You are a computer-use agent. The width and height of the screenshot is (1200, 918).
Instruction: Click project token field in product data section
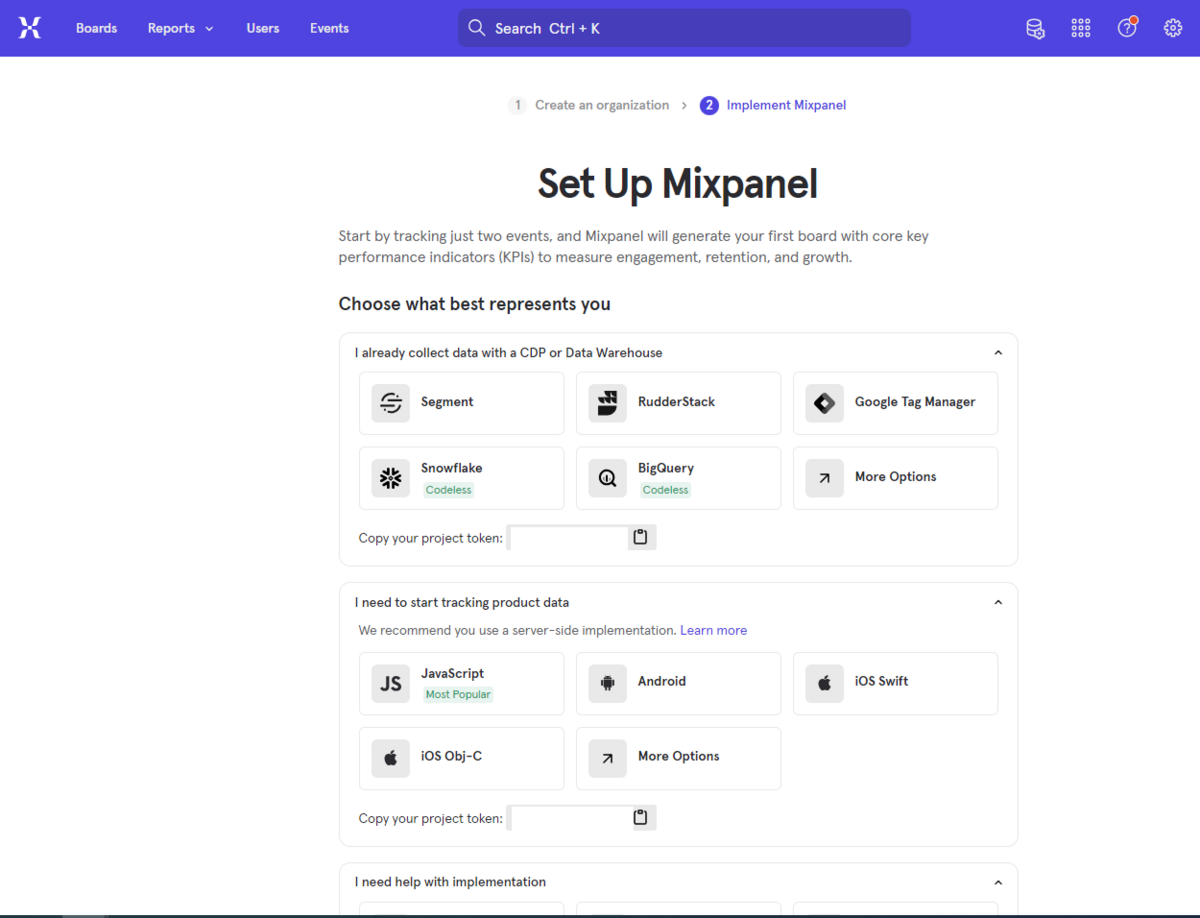pyautogui.click(x=569, y=818)
